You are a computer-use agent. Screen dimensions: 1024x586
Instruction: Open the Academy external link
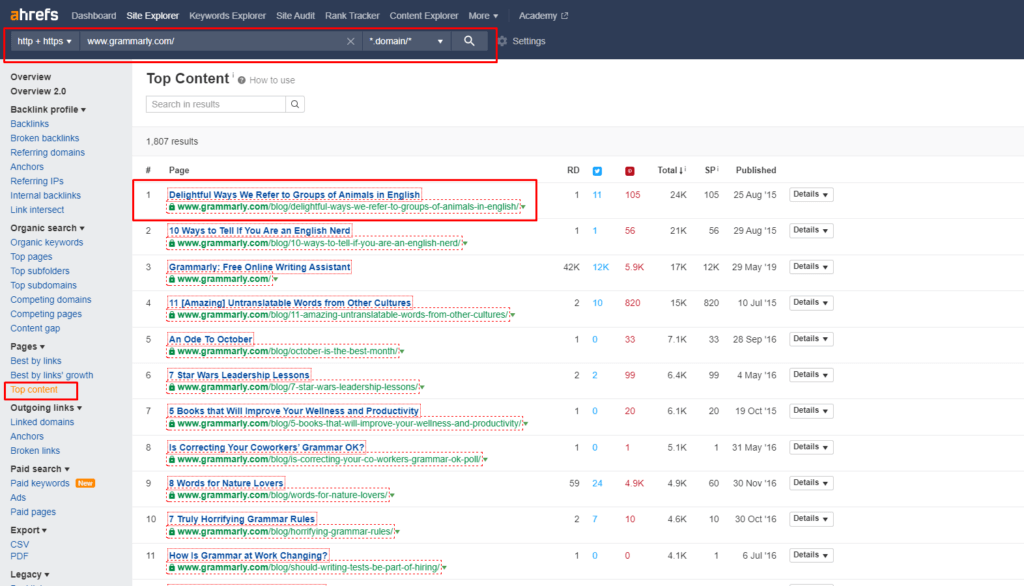coord(543,16)
